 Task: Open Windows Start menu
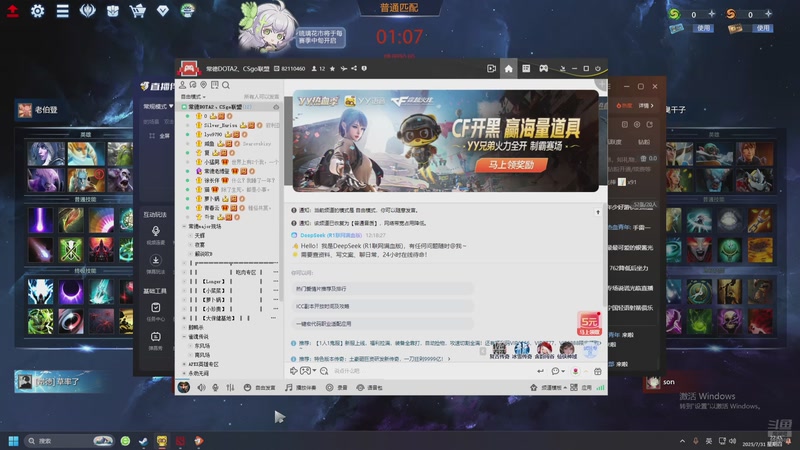pos(13,441)
